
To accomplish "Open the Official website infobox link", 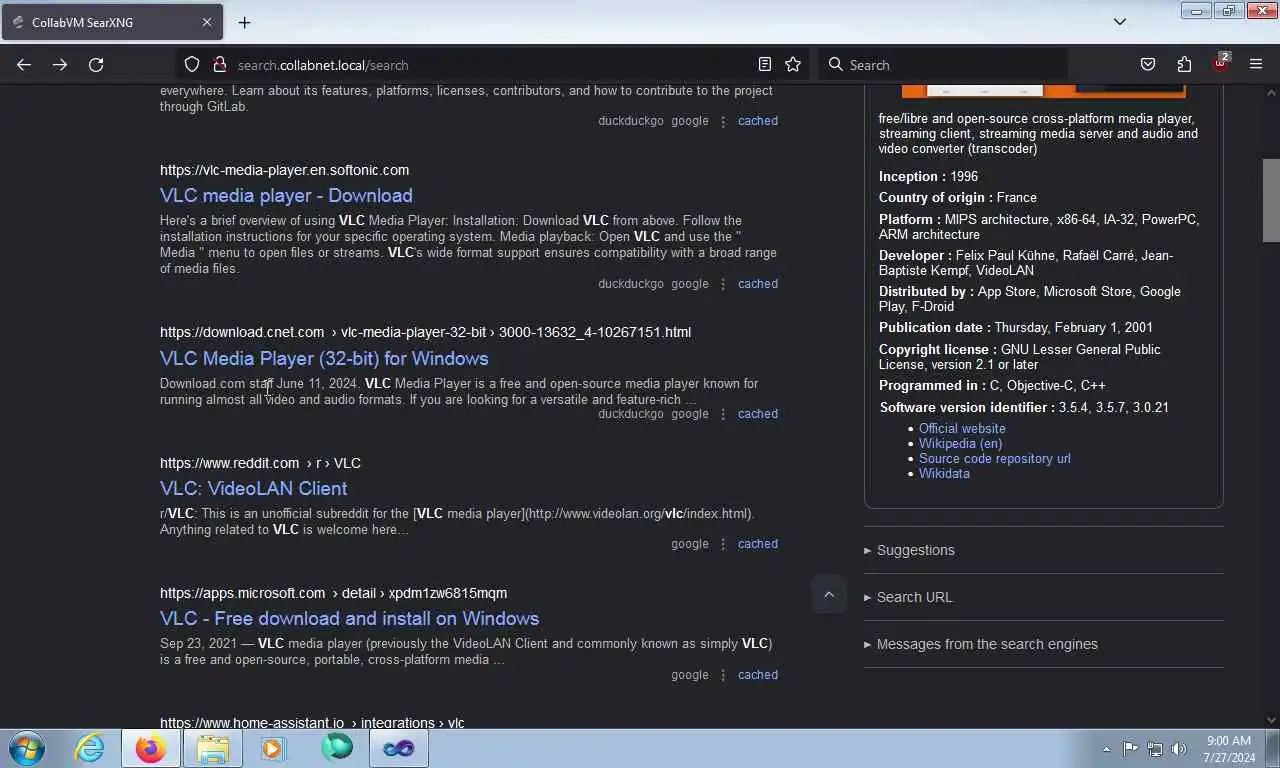I will click(x=962, y=428).
